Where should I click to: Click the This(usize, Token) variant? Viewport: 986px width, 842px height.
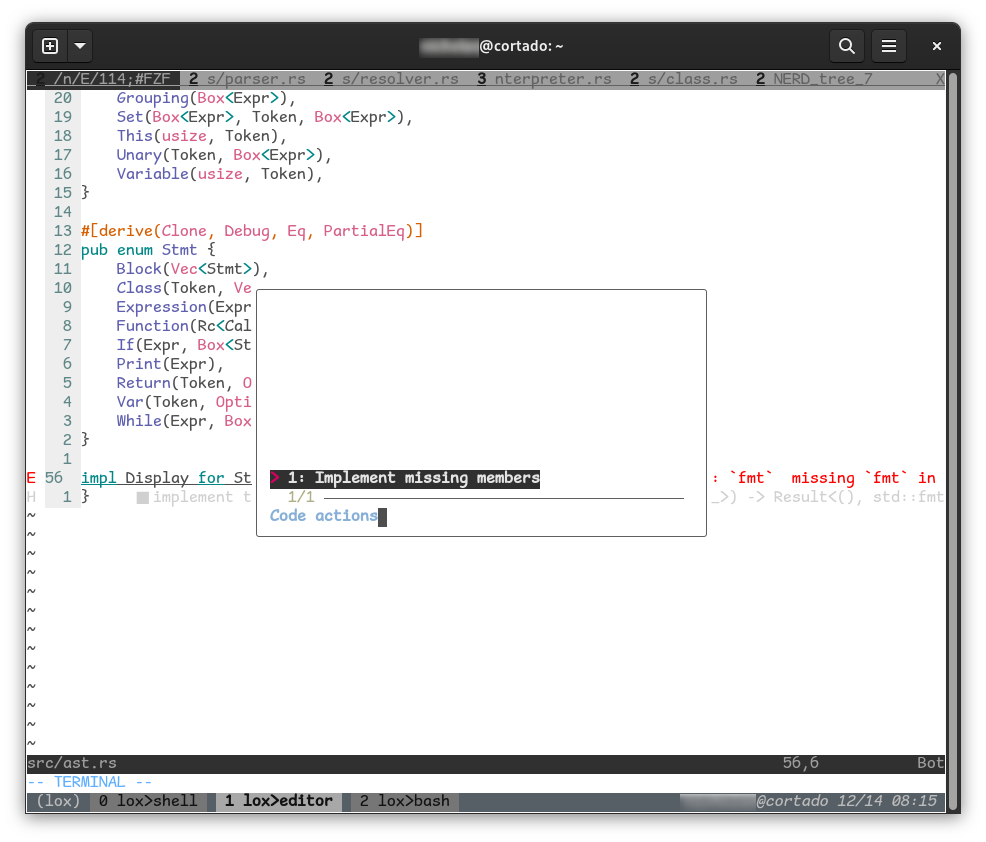pos(201,136)
